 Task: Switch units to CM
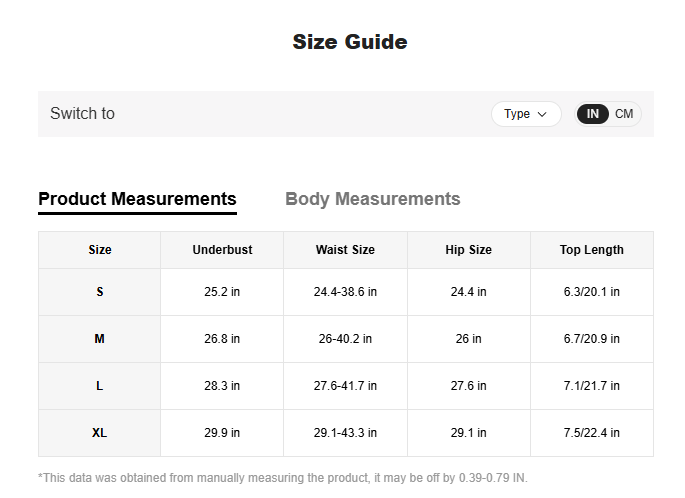pos(624,114)
